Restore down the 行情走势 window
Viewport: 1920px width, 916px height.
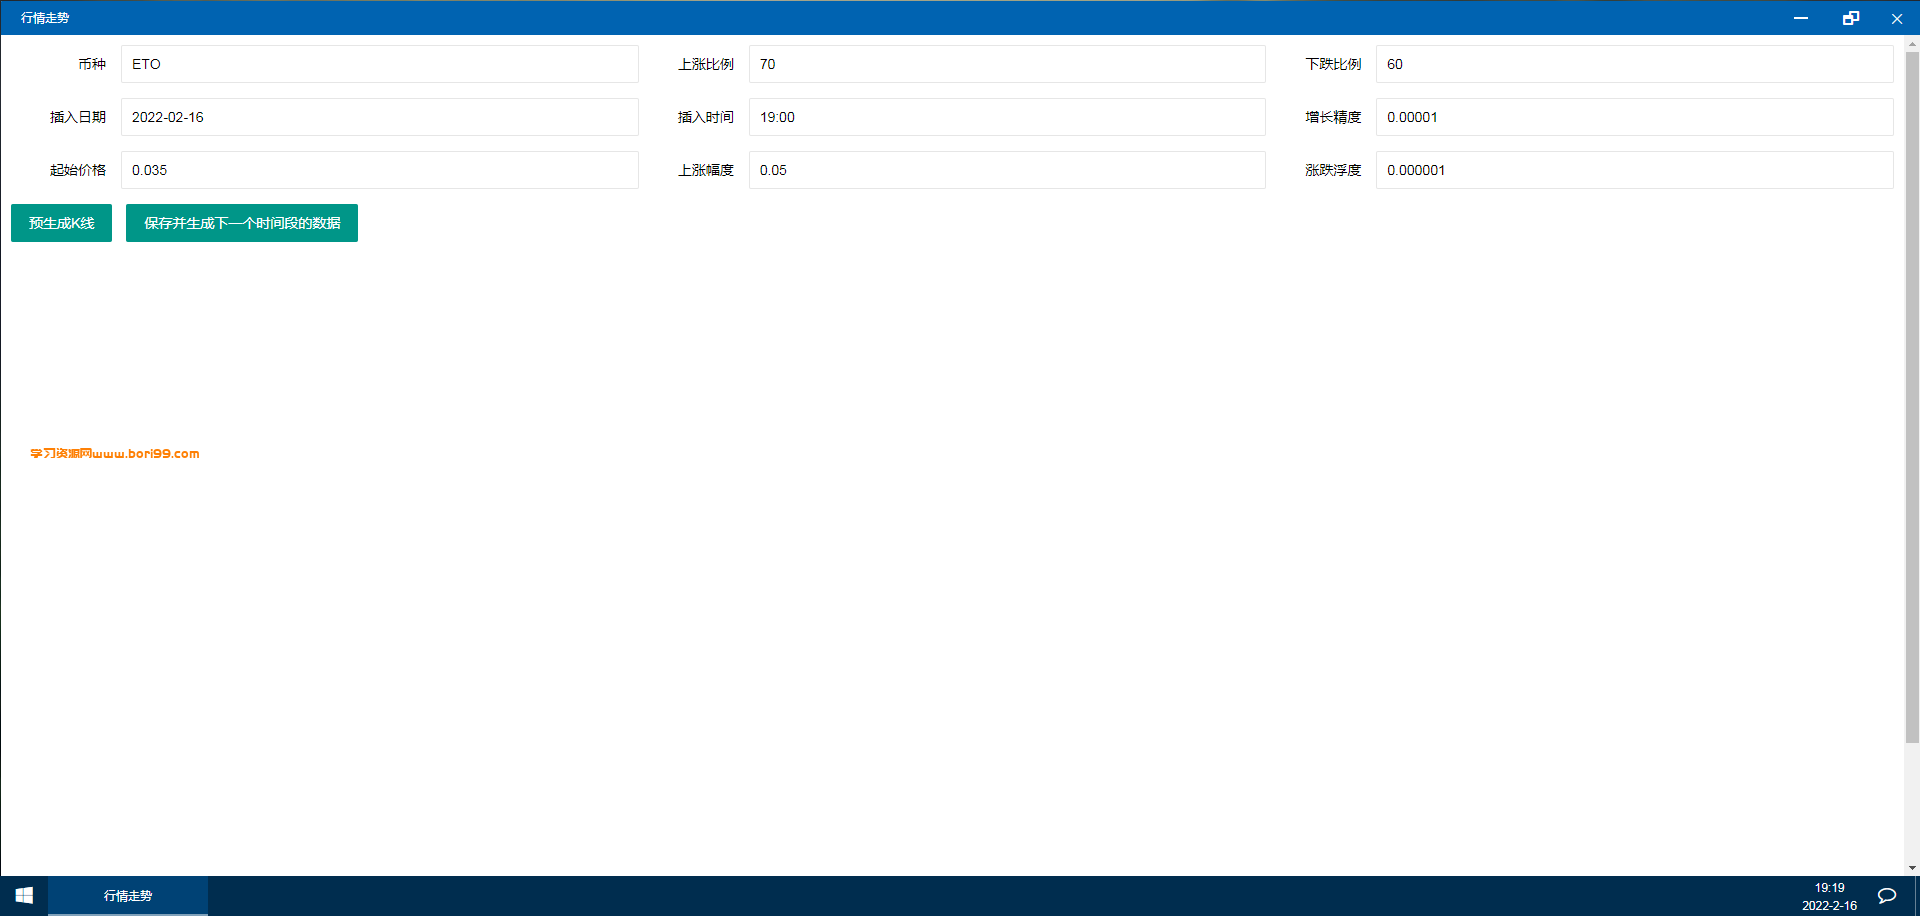point(1850,18)
